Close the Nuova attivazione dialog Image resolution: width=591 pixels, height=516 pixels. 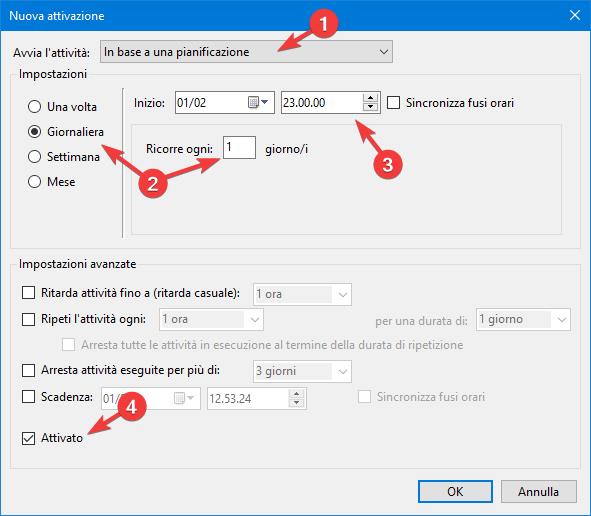tap(575, 15)
